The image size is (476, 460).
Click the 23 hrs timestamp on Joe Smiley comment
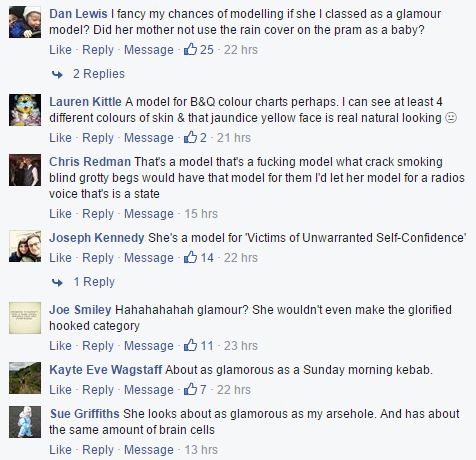pos(241,346)
